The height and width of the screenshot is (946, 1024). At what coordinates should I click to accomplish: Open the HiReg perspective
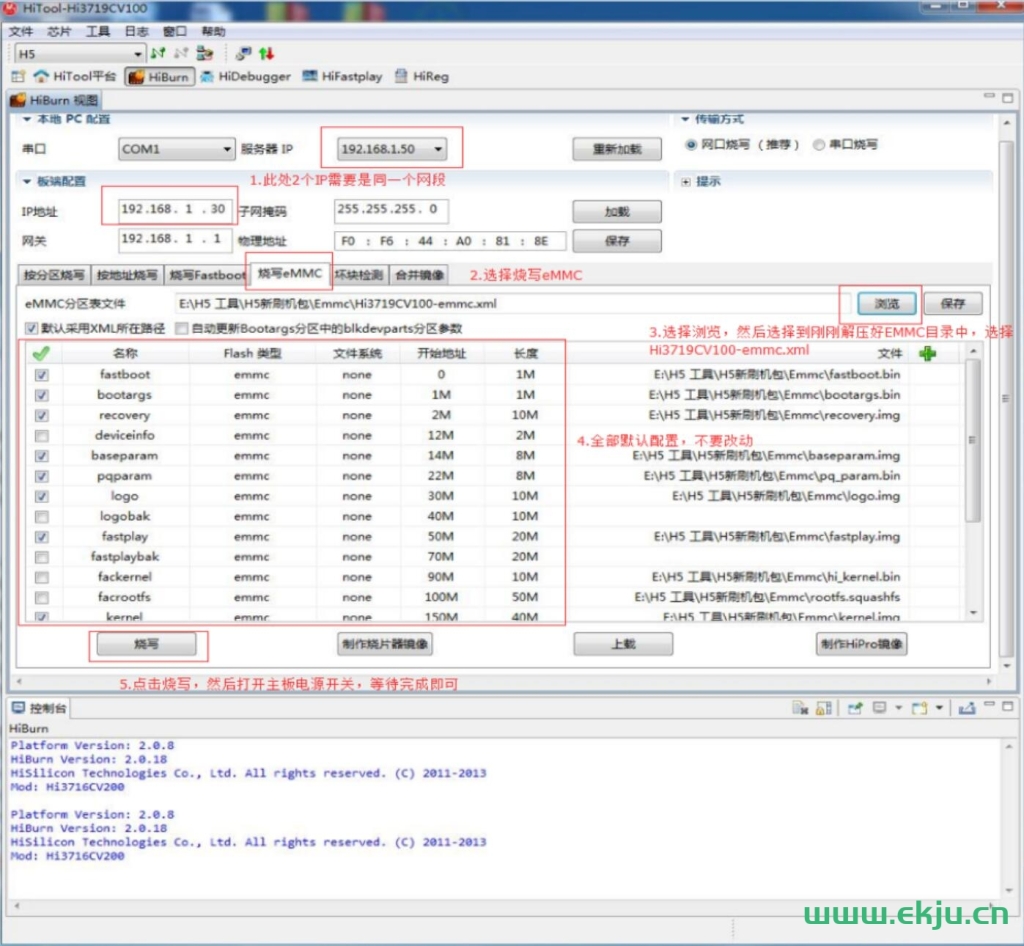(x=422, y=76)
